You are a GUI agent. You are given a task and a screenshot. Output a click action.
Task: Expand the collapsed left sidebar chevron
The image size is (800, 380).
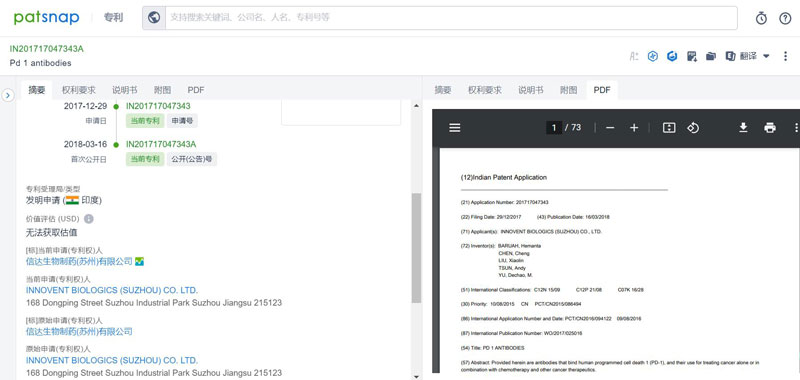[8, 95]
